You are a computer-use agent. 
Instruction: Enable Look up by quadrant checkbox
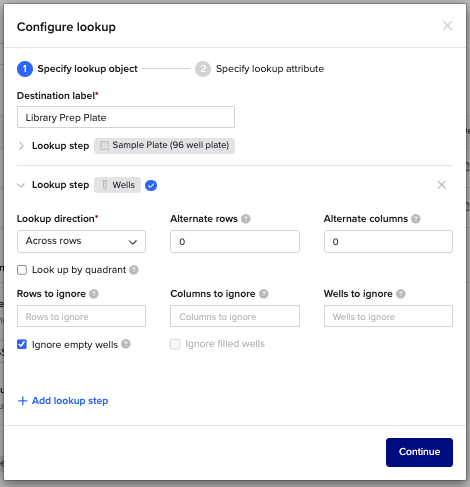[22, 270]
